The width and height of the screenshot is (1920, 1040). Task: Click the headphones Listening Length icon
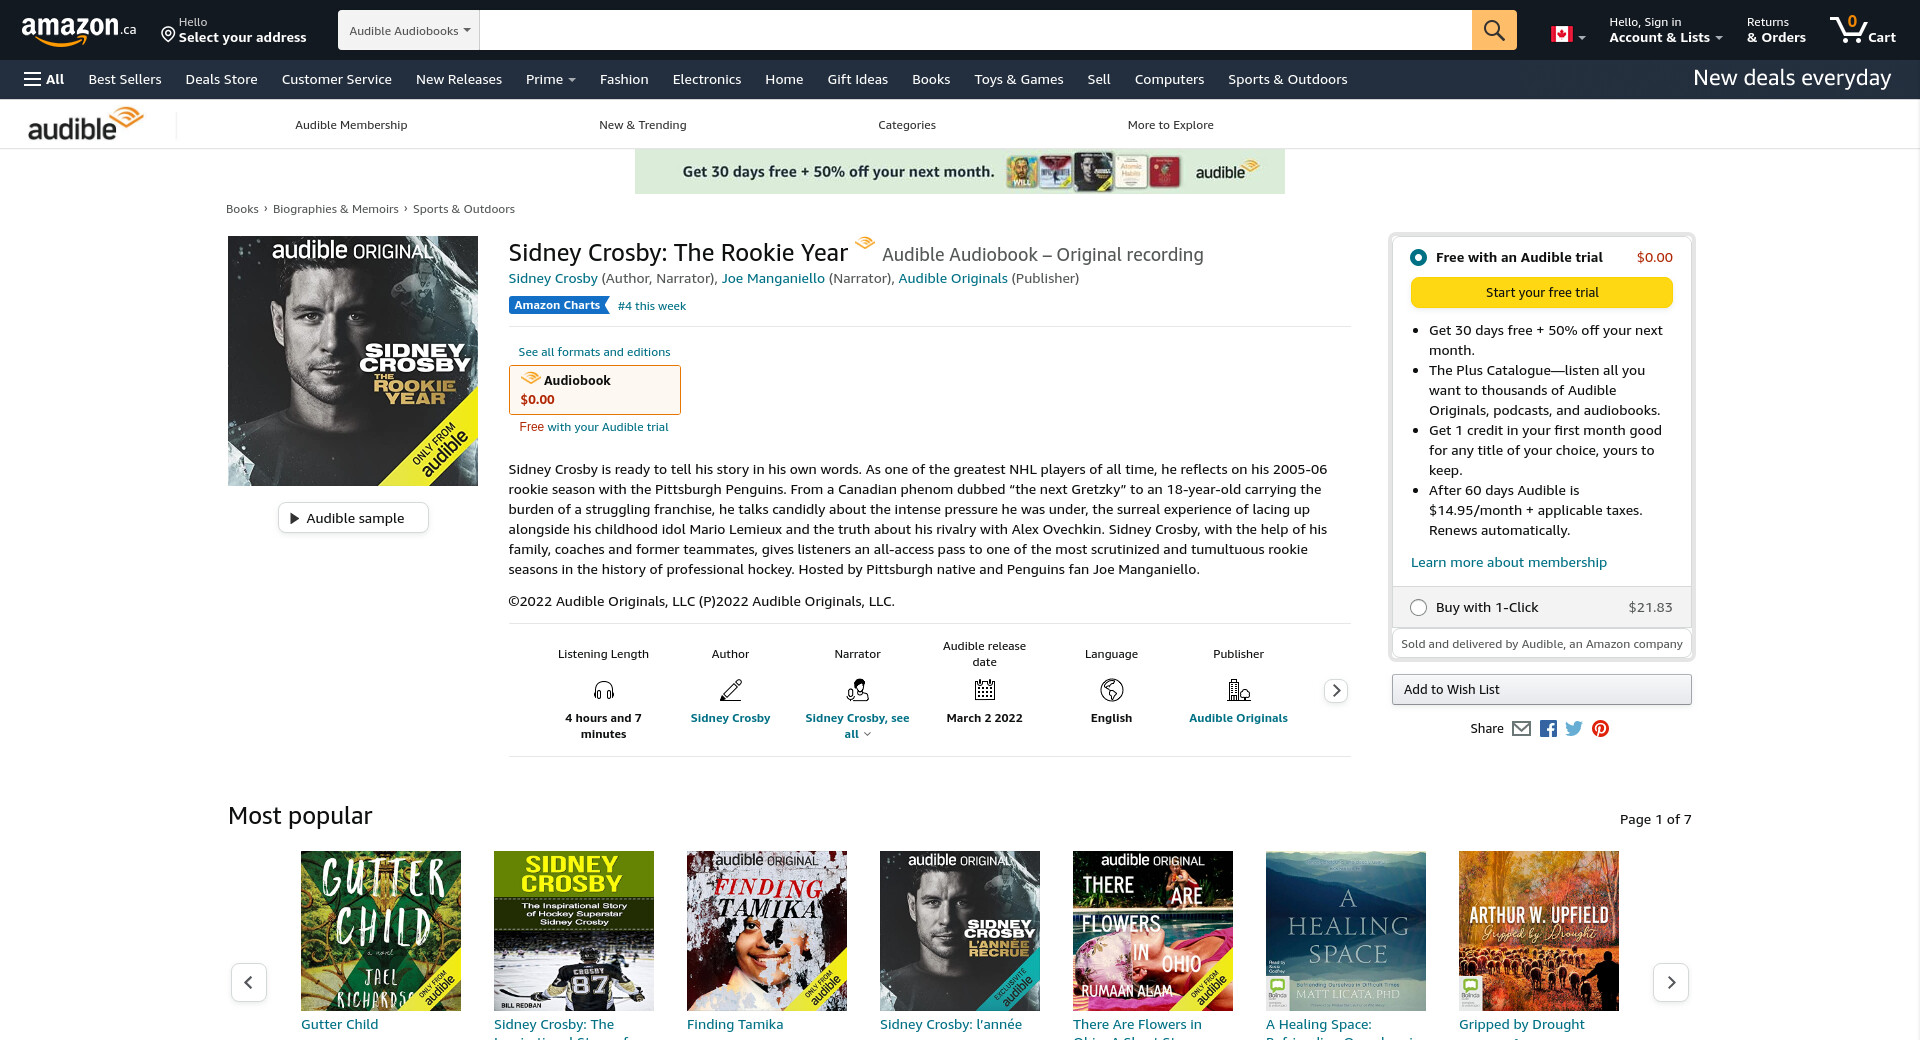click(604, 690)
